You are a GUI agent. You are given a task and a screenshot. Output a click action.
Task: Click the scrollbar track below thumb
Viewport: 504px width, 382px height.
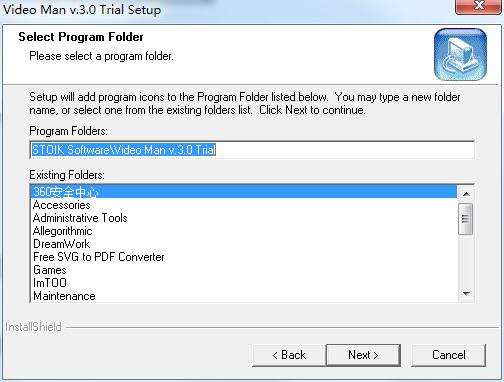(x=466, y=261)
